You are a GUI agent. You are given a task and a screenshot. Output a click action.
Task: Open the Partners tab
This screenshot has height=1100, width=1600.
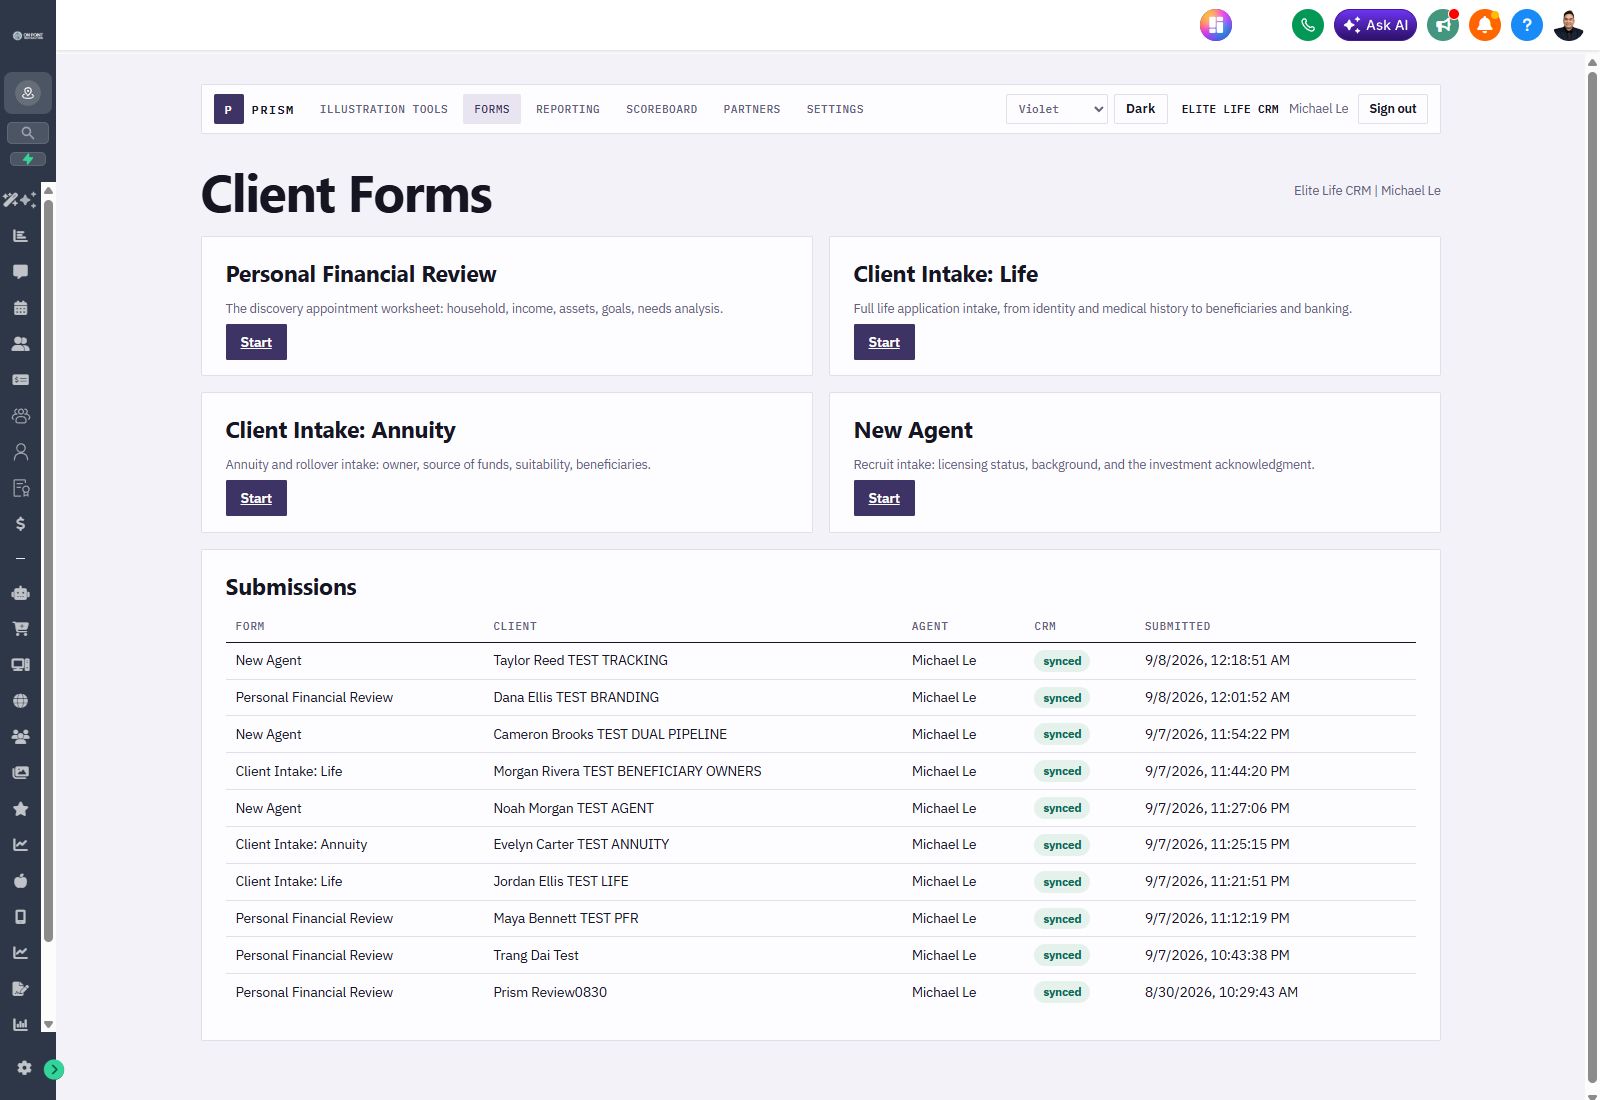point(752,109)
